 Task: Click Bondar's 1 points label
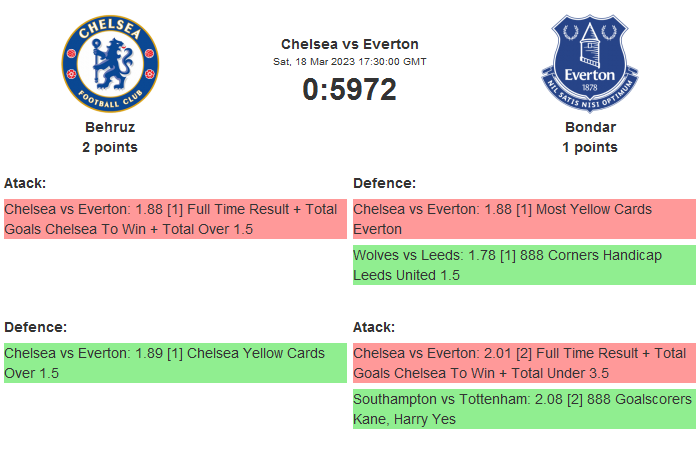[590, 147]
